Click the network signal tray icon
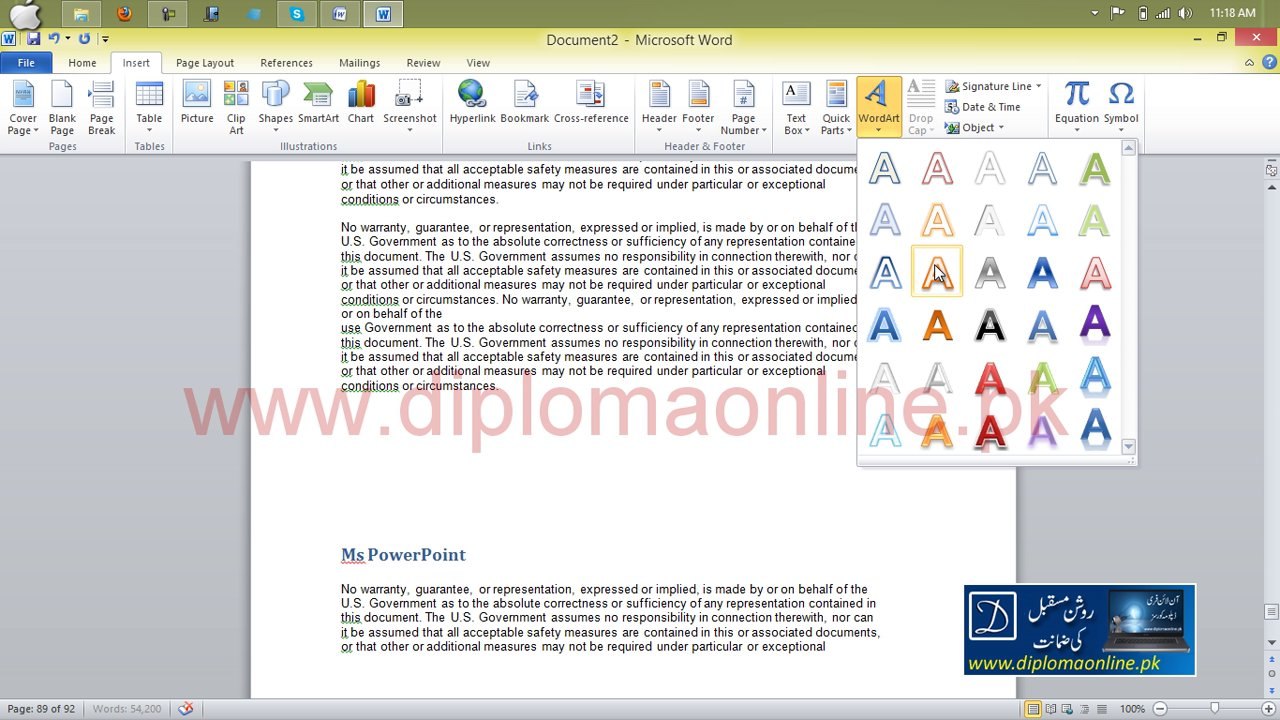The height and width of the screenshot is (720, 1280). click(x=1165, y=13)
